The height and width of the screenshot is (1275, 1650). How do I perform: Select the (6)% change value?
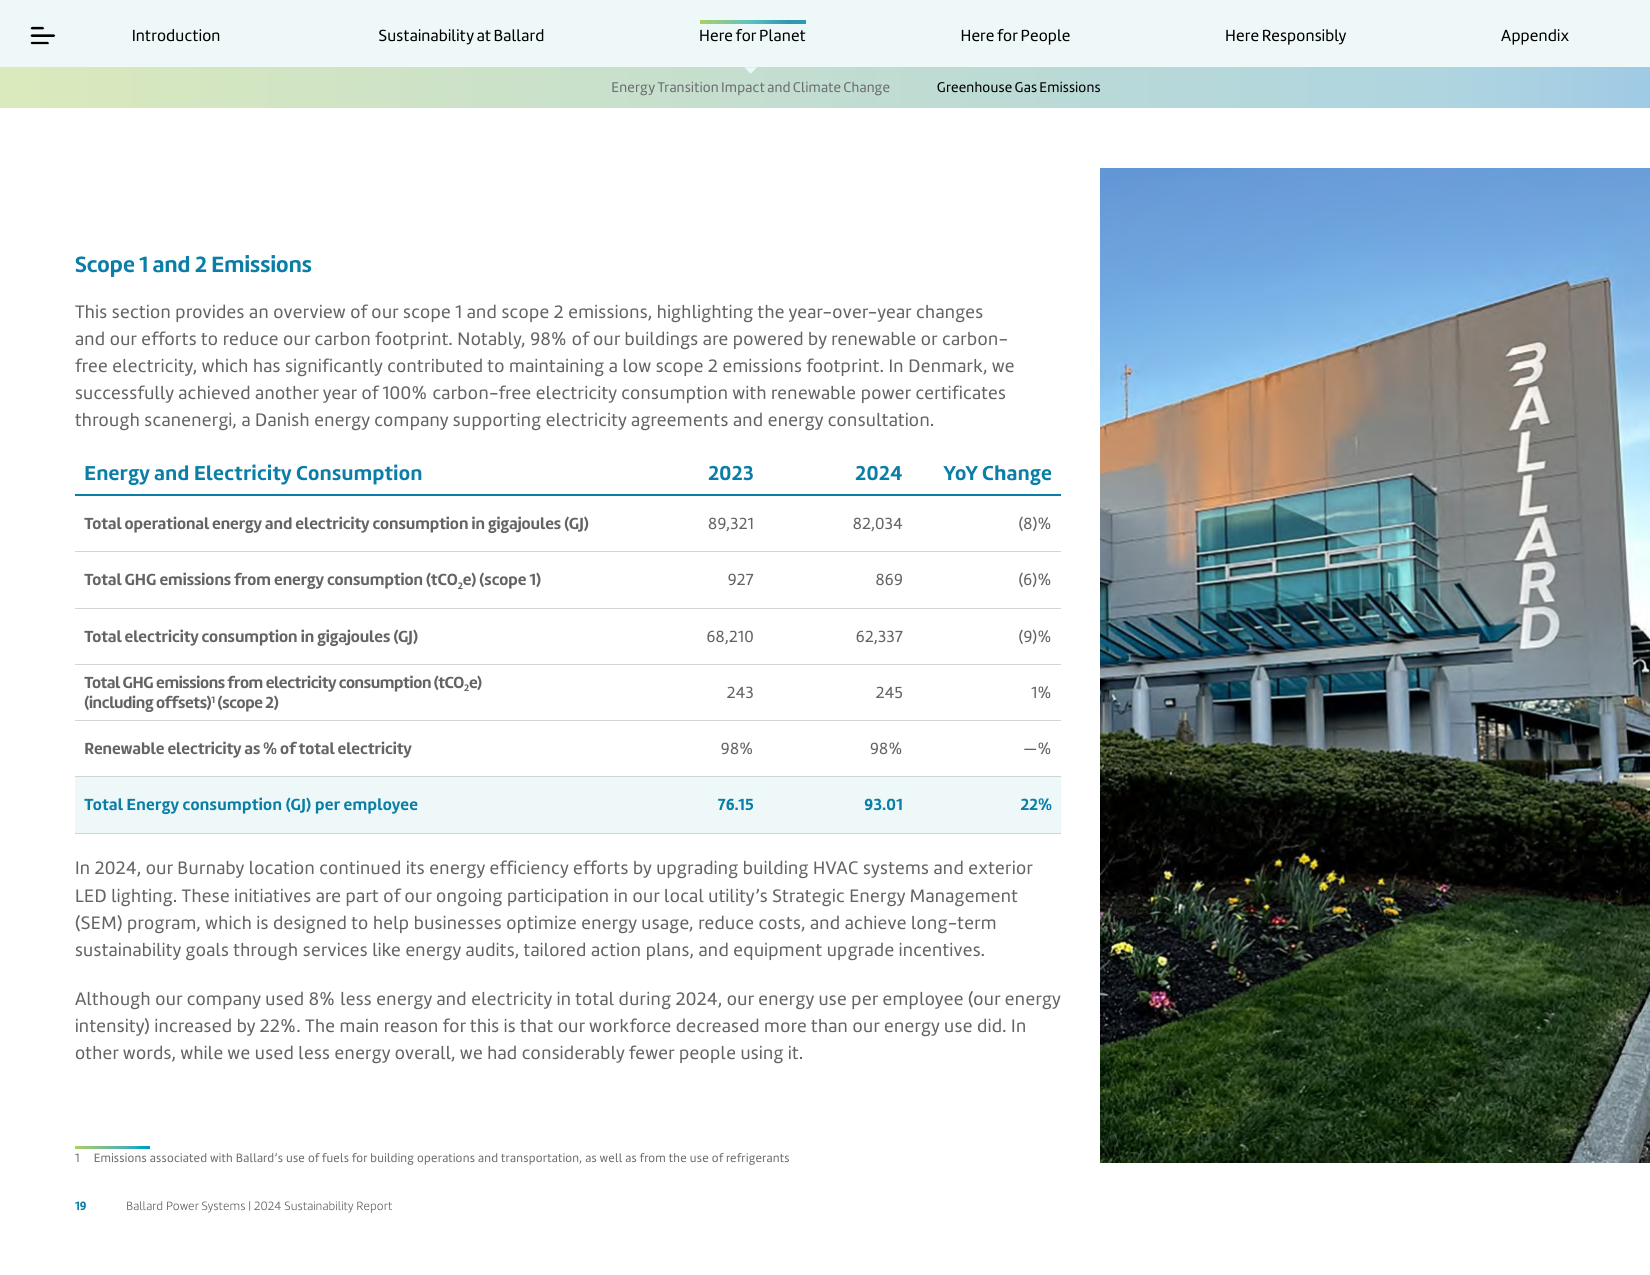(x=1034, y=580)
